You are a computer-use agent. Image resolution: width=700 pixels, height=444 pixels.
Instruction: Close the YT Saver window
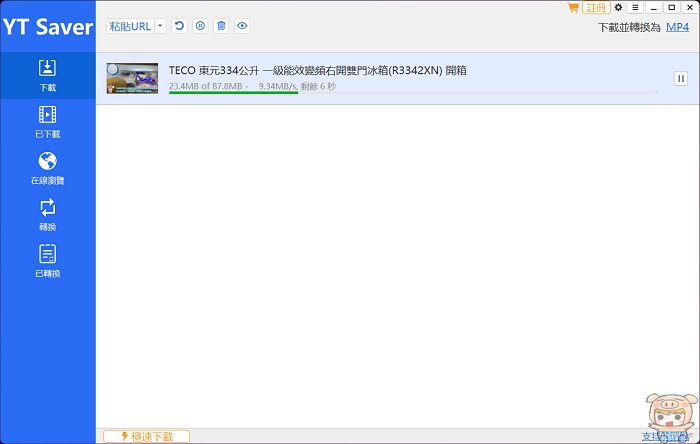(x=690, y=7)
